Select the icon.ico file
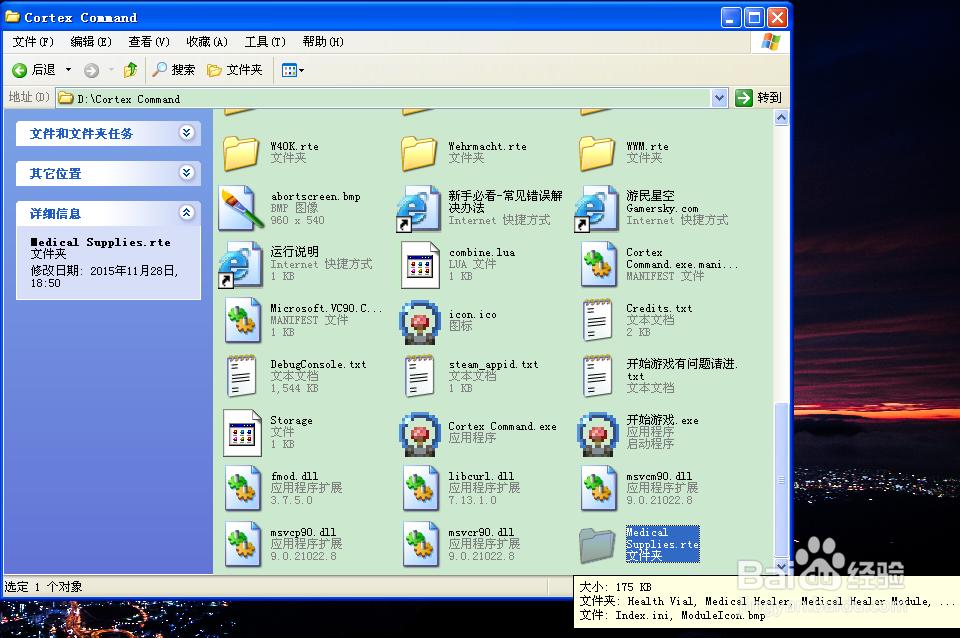The height and width of the screenshot is (638, 960). [420, 321]
